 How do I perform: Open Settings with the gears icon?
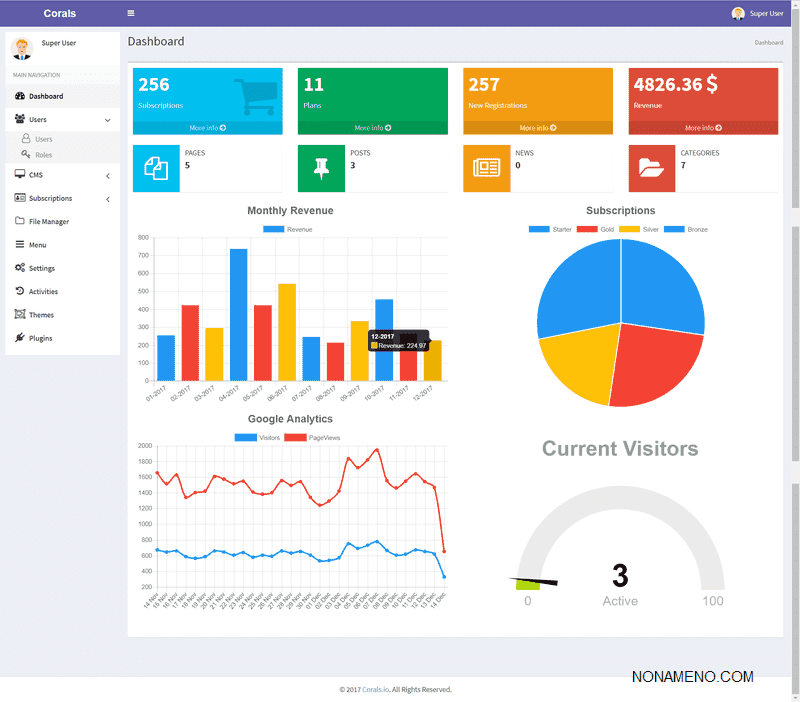21,268
